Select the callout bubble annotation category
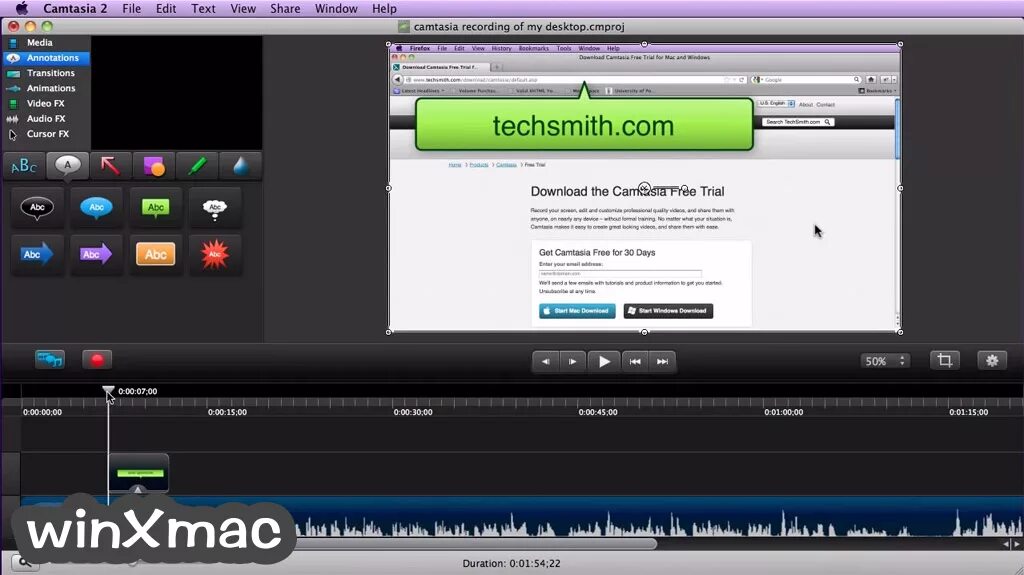1024x575 pixels. [x=67, y=166]
